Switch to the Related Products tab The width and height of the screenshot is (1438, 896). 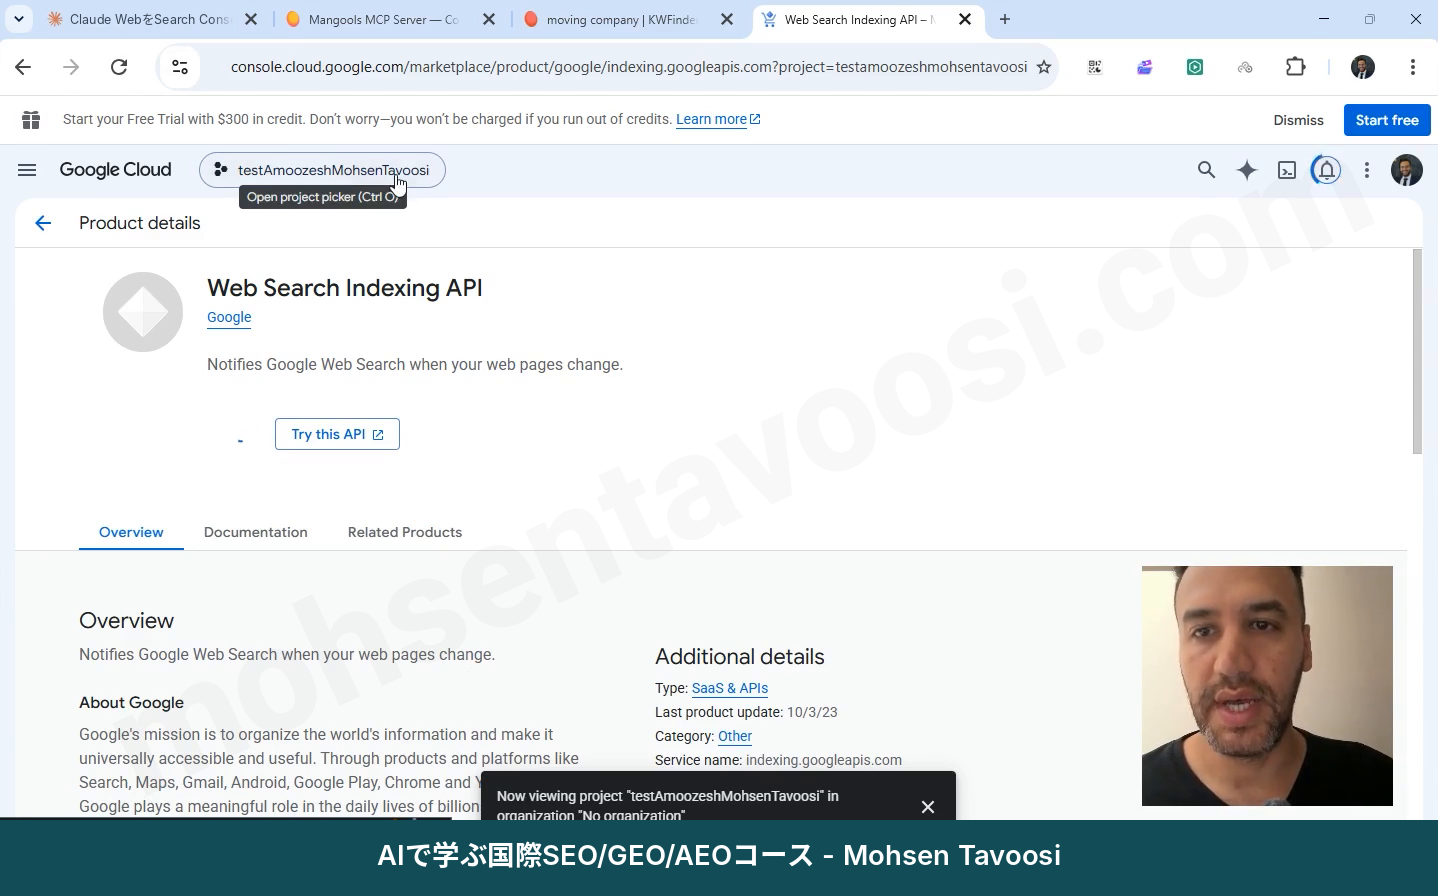(x=405, y=532)
